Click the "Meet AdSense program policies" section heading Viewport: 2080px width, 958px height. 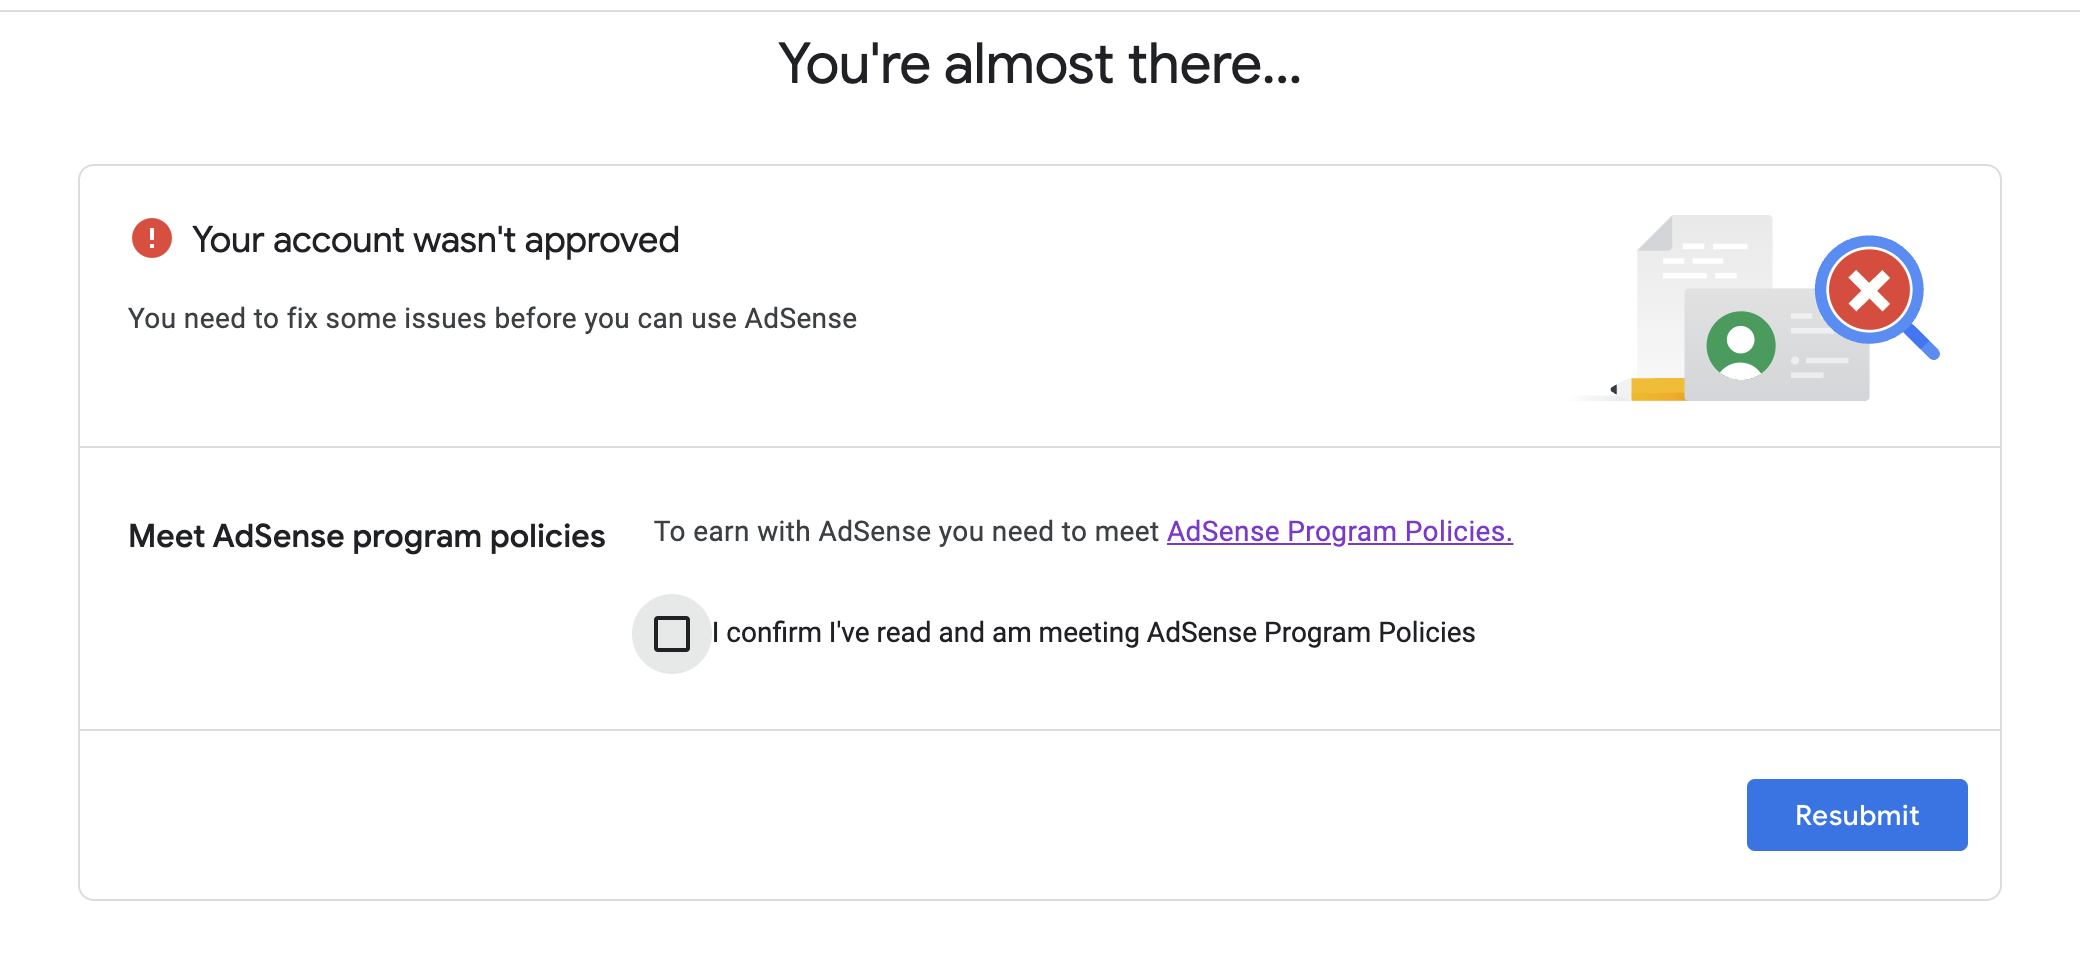click(x=367, y=536)
